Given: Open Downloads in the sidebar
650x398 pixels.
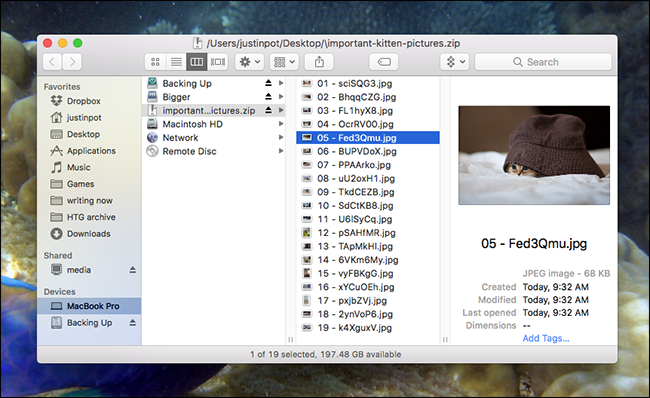Looking at the screenshot, I should 89,233.
